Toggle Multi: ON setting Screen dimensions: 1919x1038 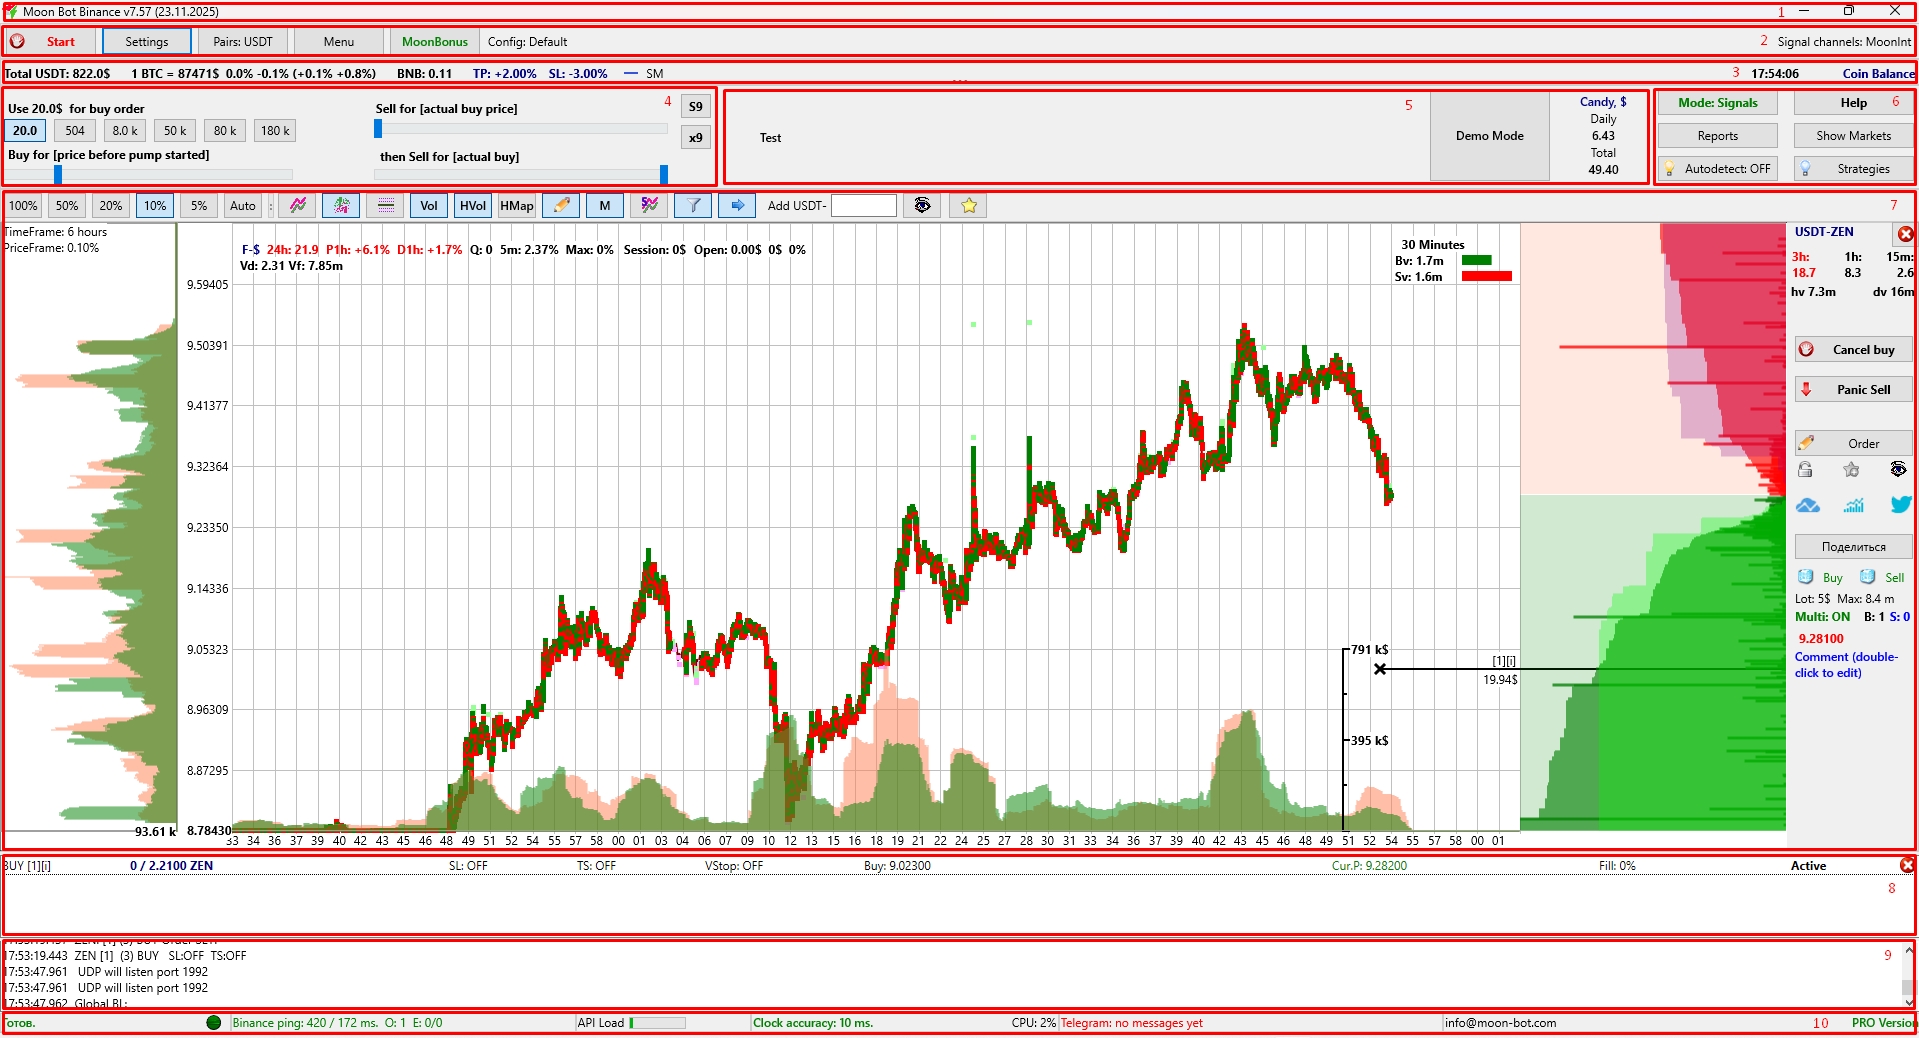point(1822,617)
